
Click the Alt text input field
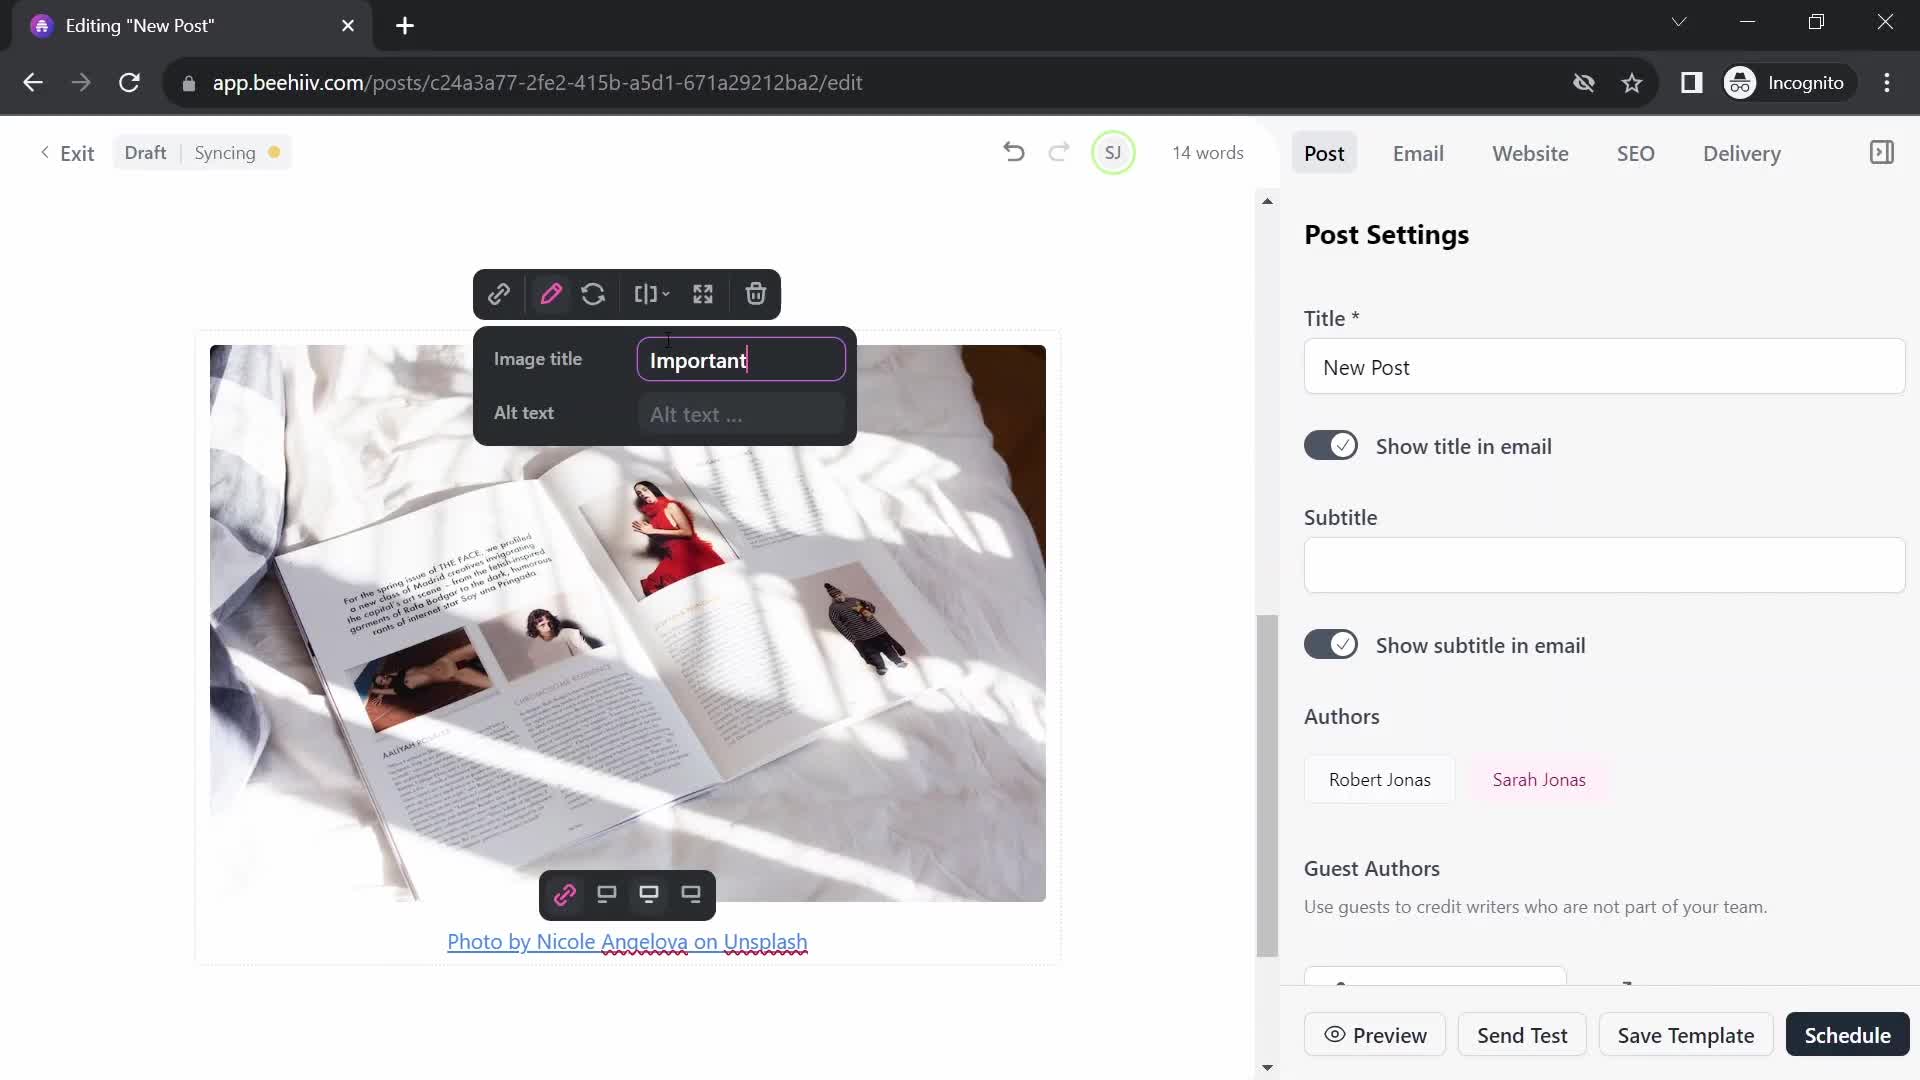(742, 414)
